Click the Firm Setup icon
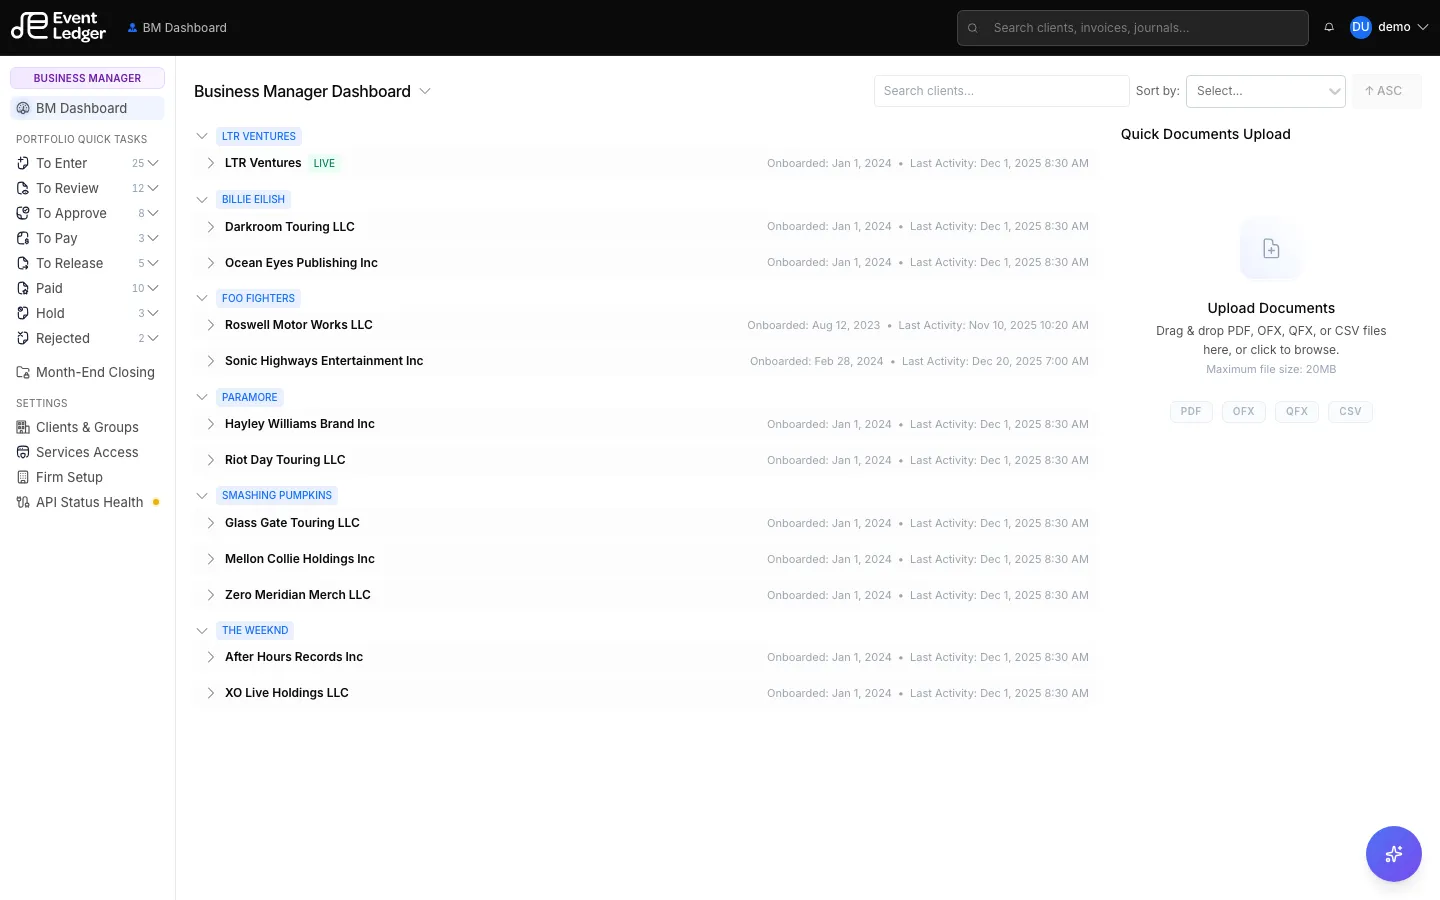 (x=23, y=477)
